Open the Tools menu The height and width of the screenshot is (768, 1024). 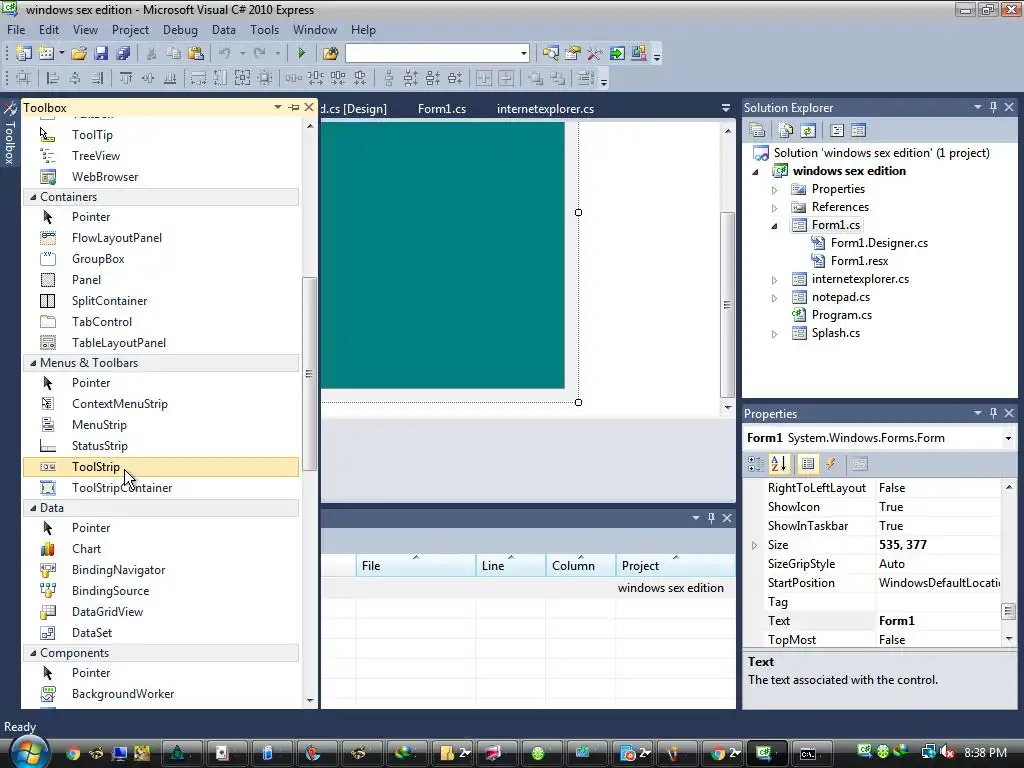point(264,30)
